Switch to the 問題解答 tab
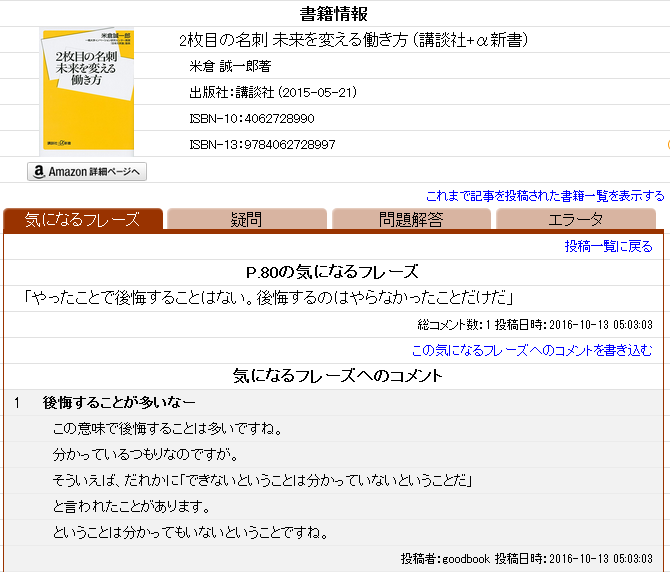Image resolution: width=670 pixels, height=572 pixels. click(411, 219)
